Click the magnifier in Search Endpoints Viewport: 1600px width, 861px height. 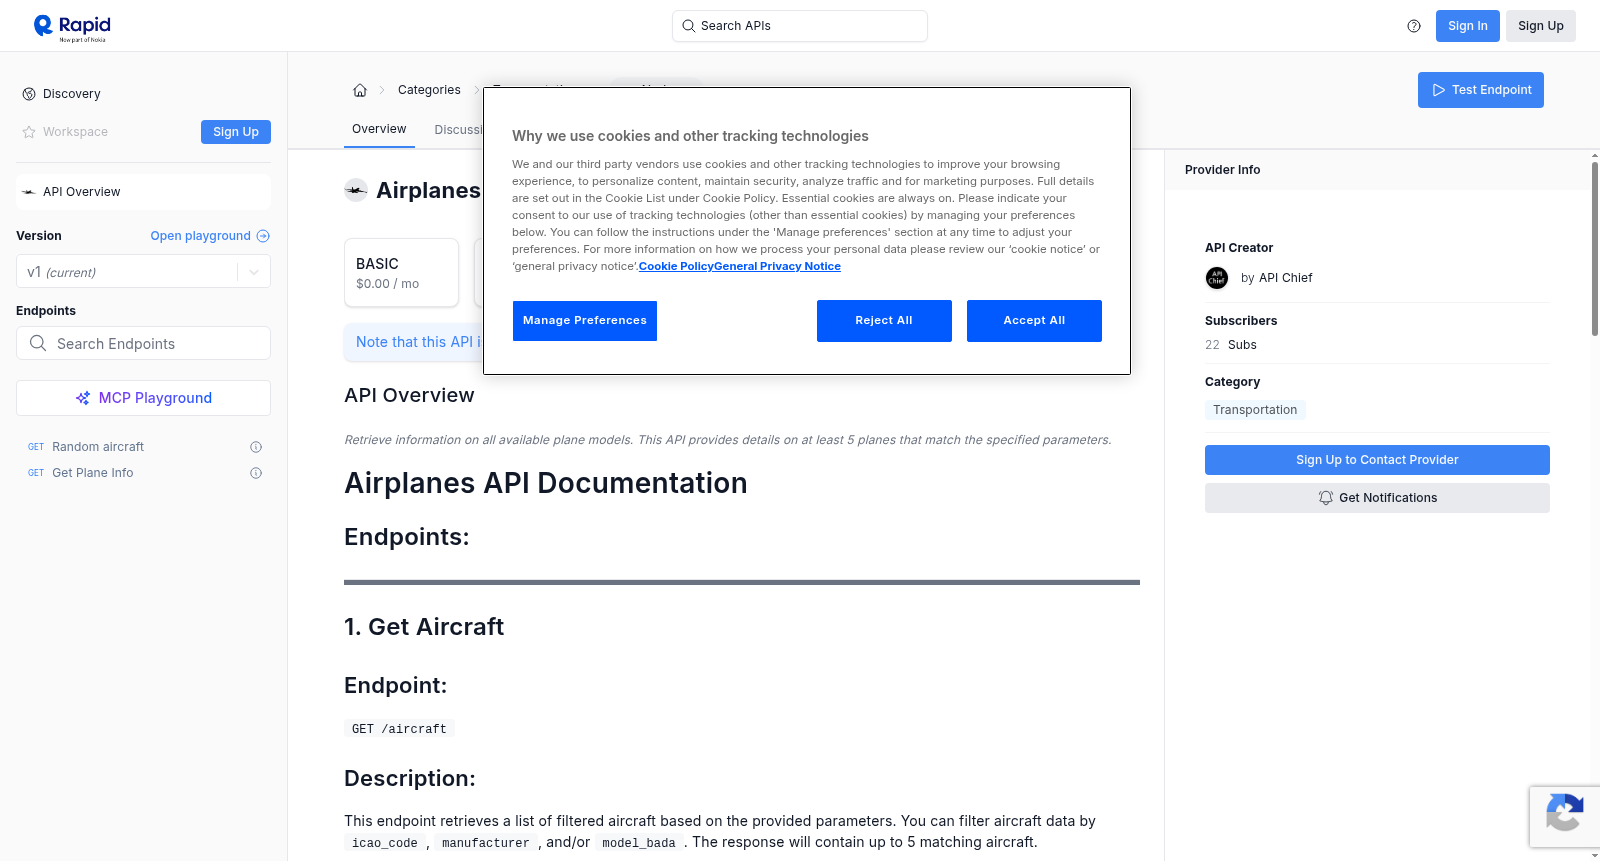pyautogui.click(x=38, y=343)
